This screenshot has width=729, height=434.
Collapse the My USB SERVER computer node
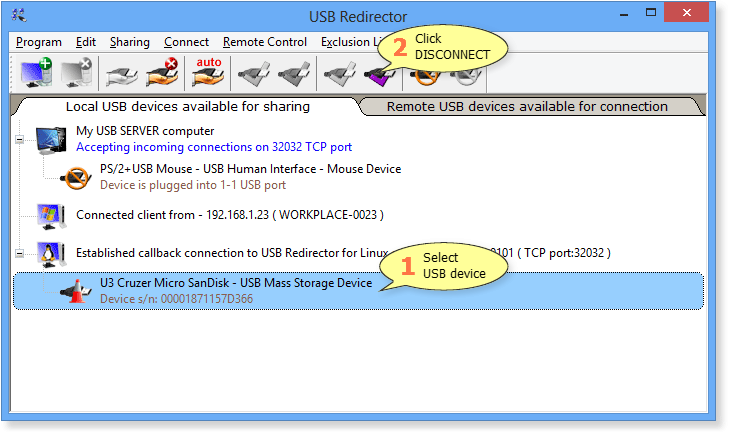(x=20, y=139)
